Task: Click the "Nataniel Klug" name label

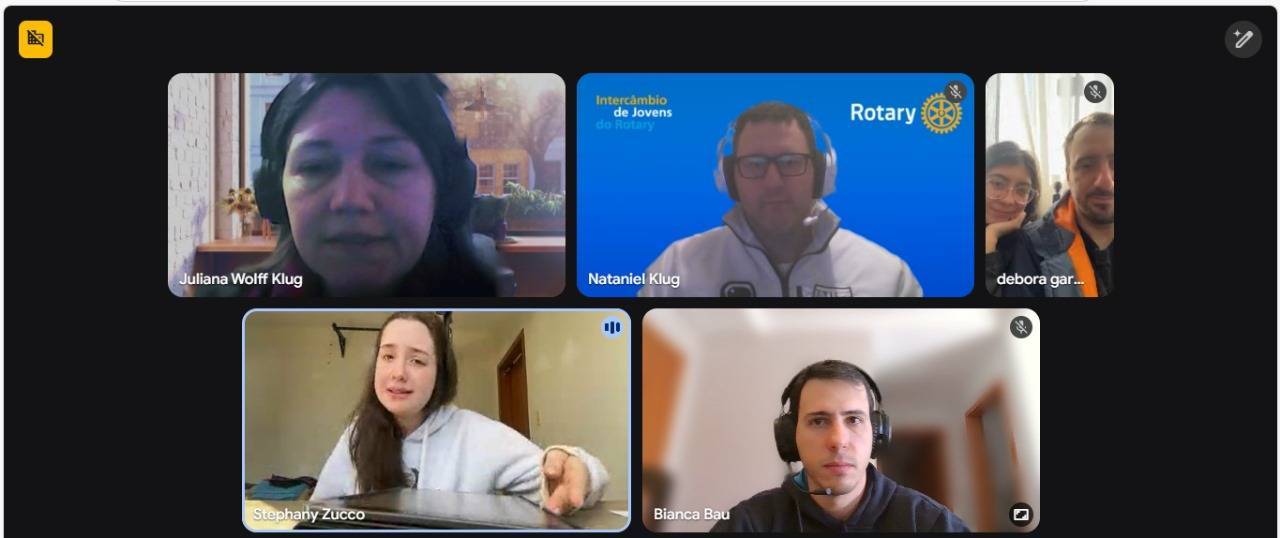Action: (633, 279)
